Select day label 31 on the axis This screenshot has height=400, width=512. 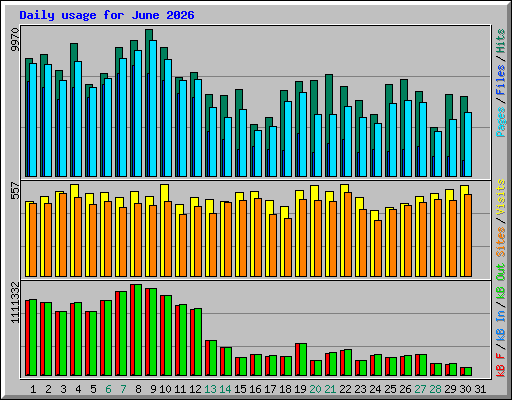click(480, 389)
